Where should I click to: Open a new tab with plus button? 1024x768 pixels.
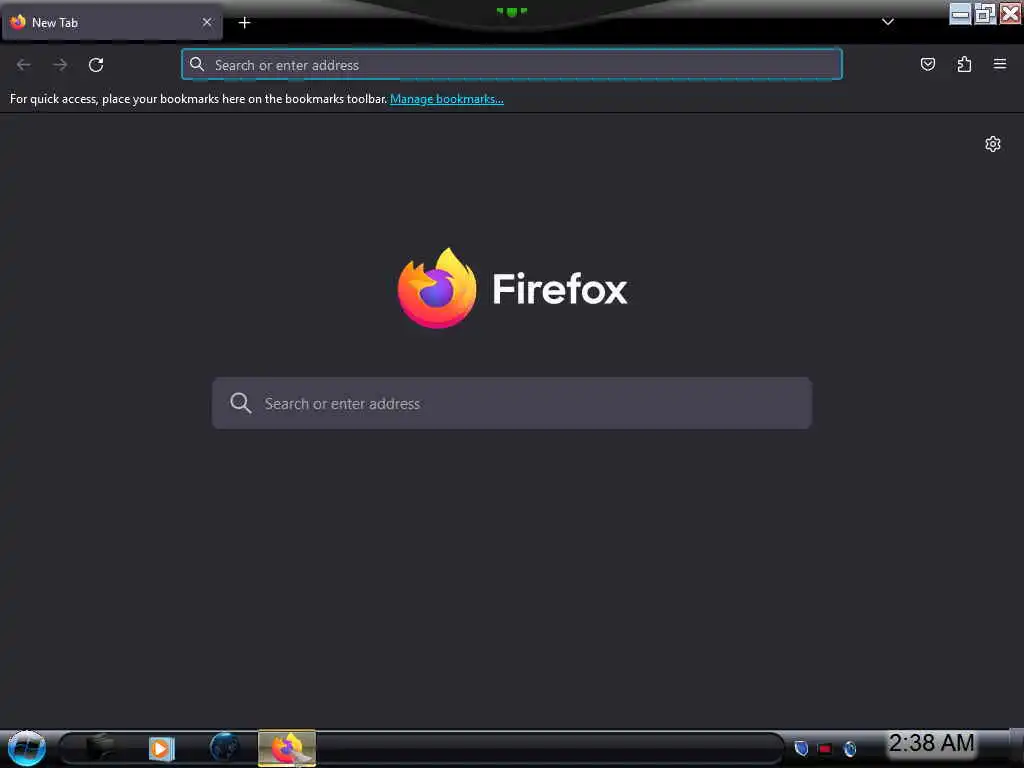[x=244, y=23]
